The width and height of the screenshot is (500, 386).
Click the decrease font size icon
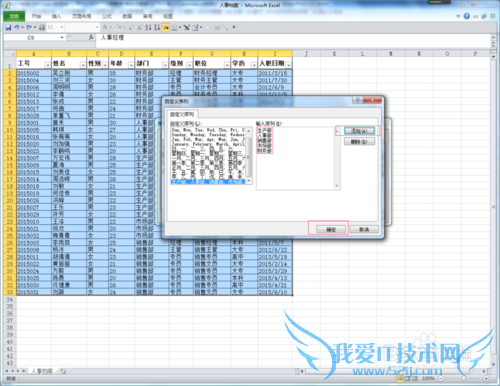tap(131, 27)
